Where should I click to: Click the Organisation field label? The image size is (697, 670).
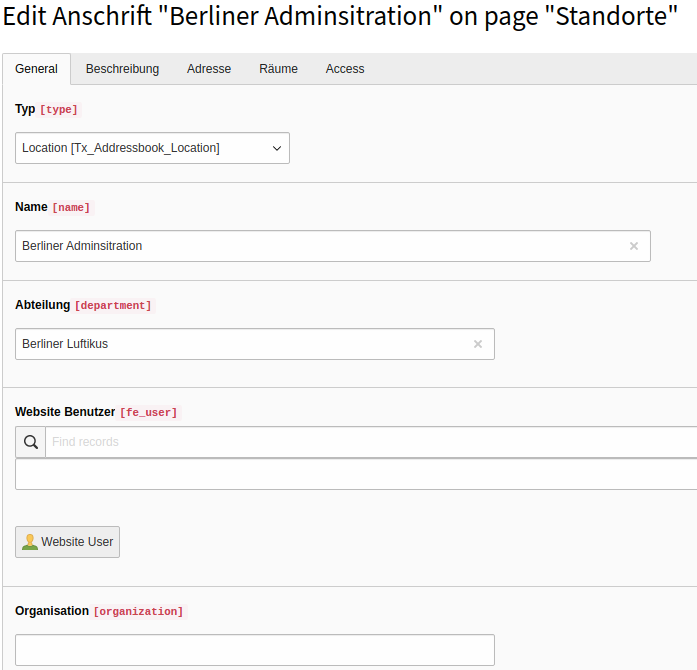[52, 611]
